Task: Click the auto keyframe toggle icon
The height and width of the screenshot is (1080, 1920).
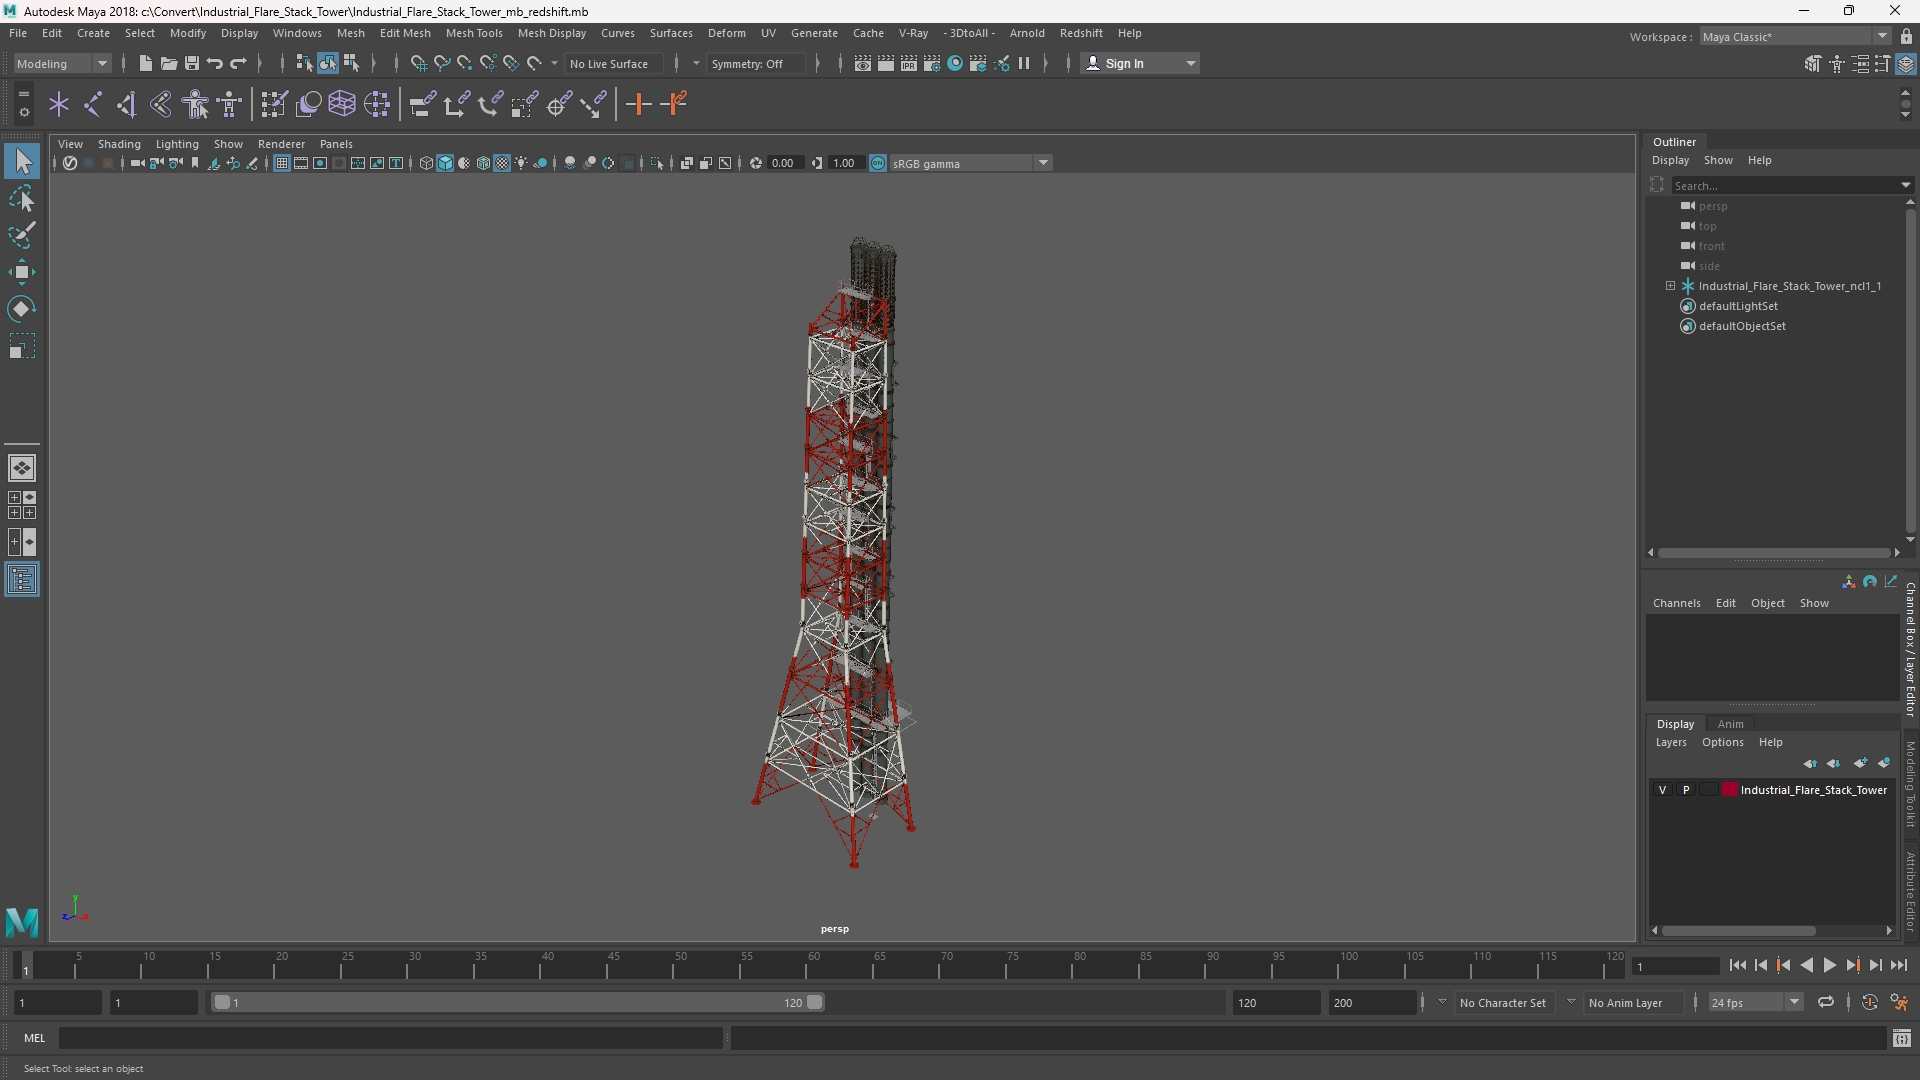Action: [x=1869, y=1002]
